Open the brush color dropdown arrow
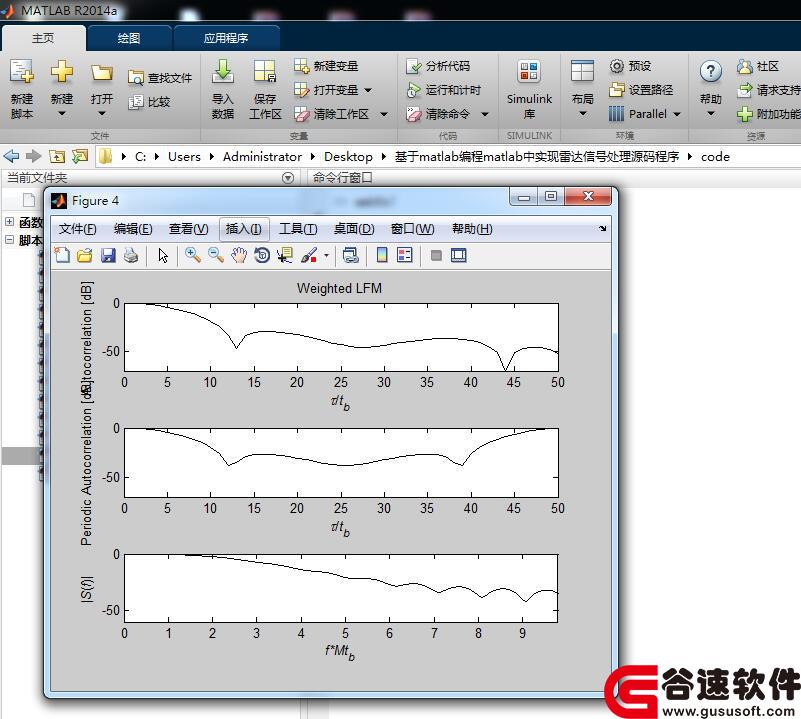 [x=326, y=256]
